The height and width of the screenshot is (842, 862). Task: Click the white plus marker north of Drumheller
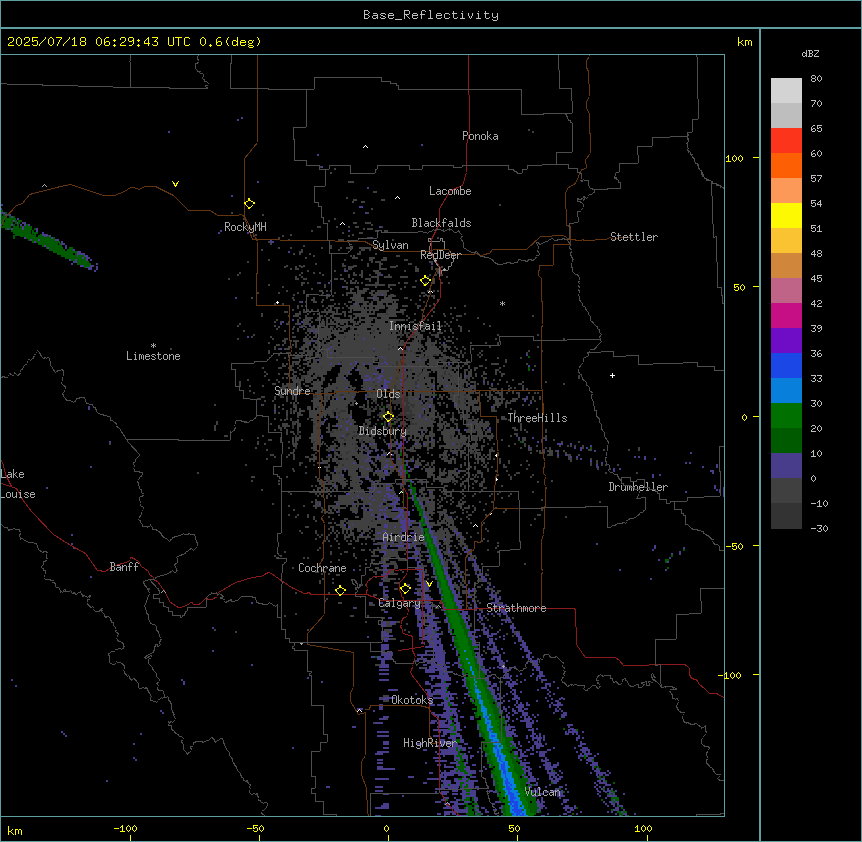click(612, 375)
